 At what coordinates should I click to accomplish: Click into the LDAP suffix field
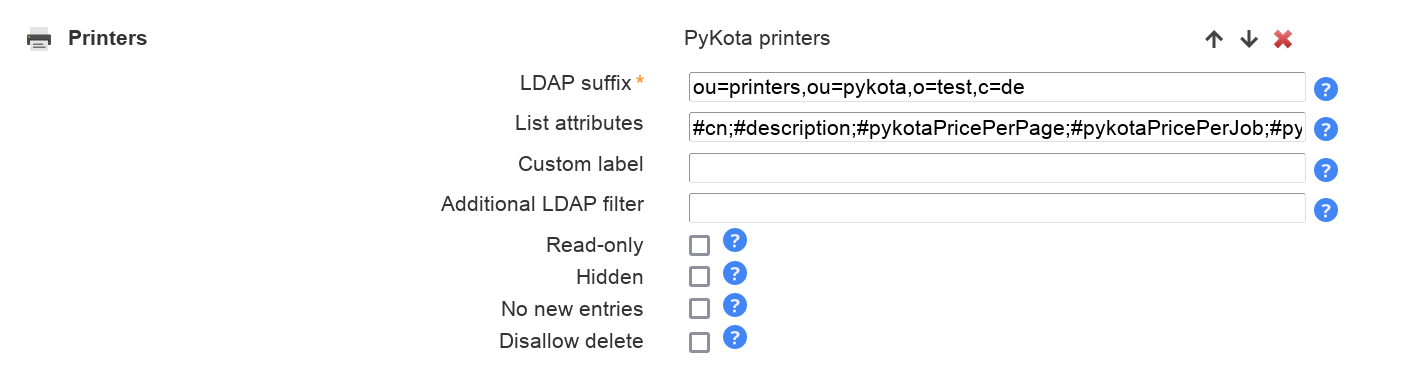tap(997, 87)
